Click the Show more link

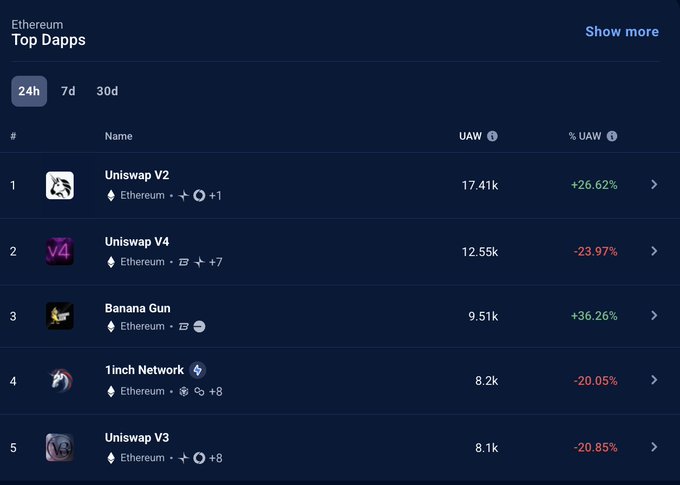pyautogui.click(x=622, y=31)
